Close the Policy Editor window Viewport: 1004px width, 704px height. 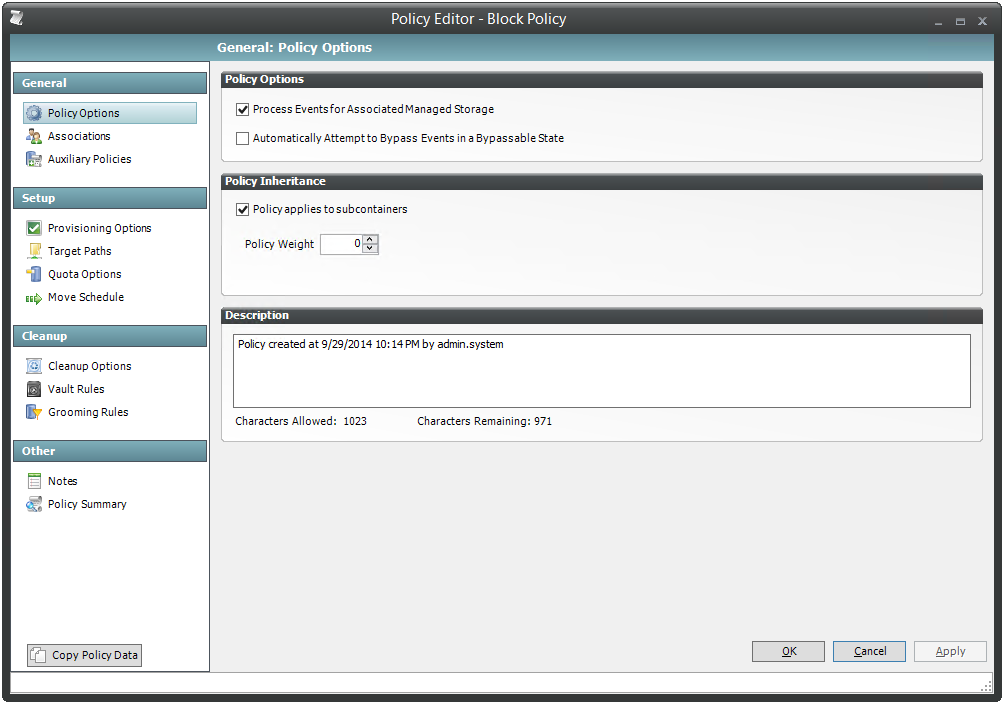point(982,22)
